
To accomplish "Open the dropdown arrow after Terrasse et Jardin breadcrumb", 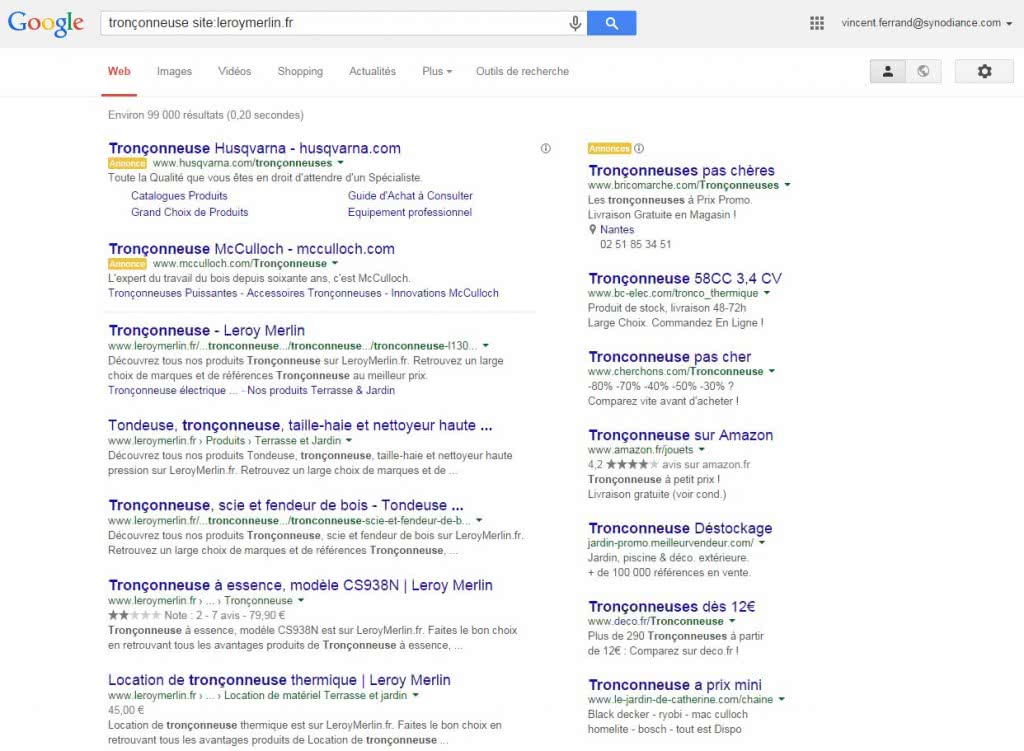I will click(x=349, y=440).
